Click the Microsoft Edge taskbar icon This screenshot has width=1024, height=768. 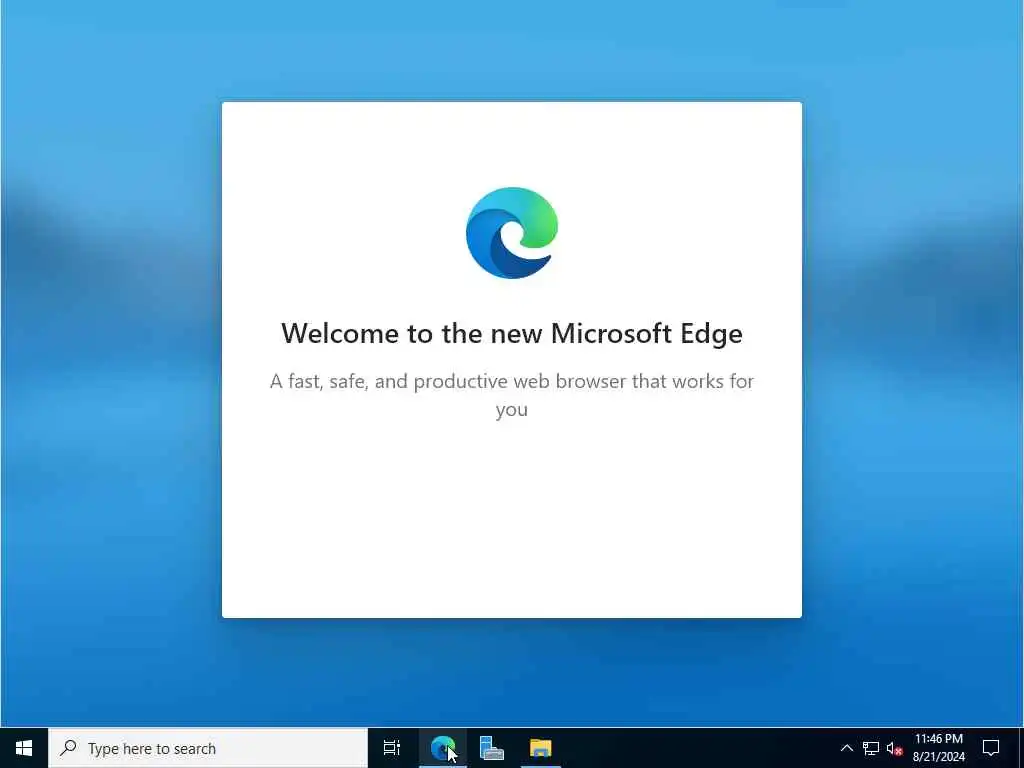point(443,748)
